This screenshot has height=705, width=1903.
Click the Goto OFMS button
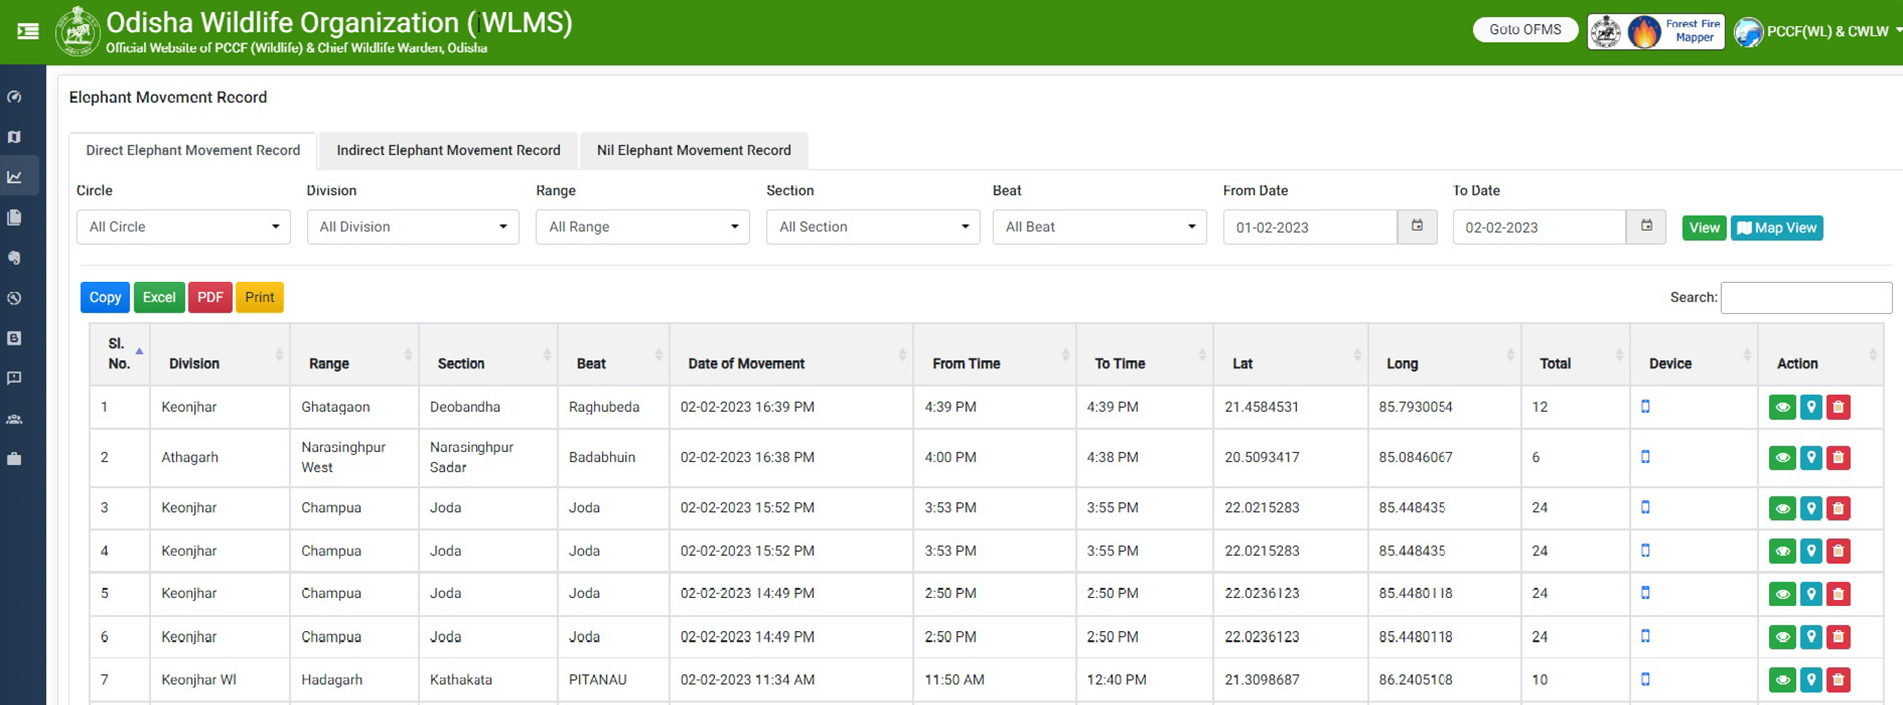tap(1525, 30)
